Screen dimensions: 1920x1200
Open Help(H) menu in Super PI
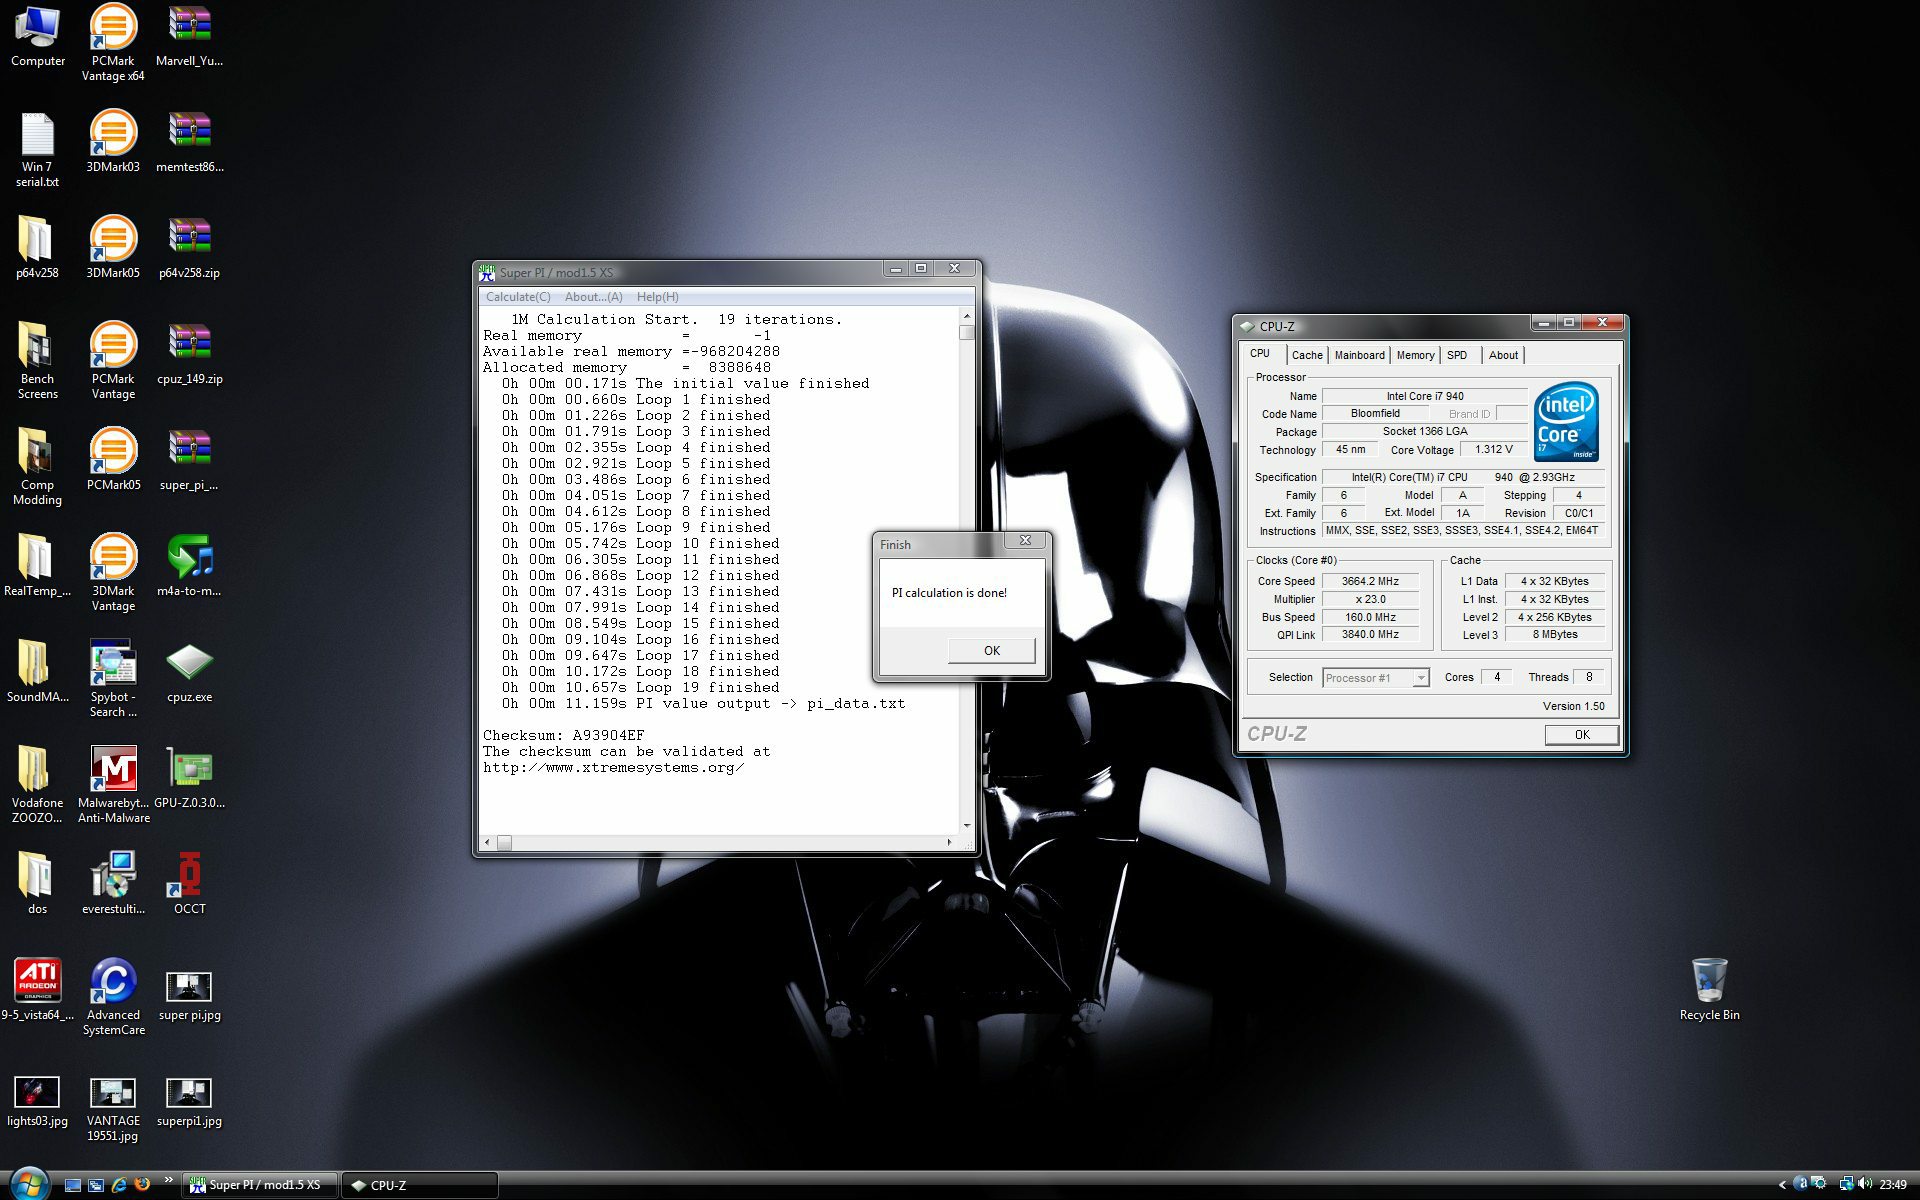point(657,297)
